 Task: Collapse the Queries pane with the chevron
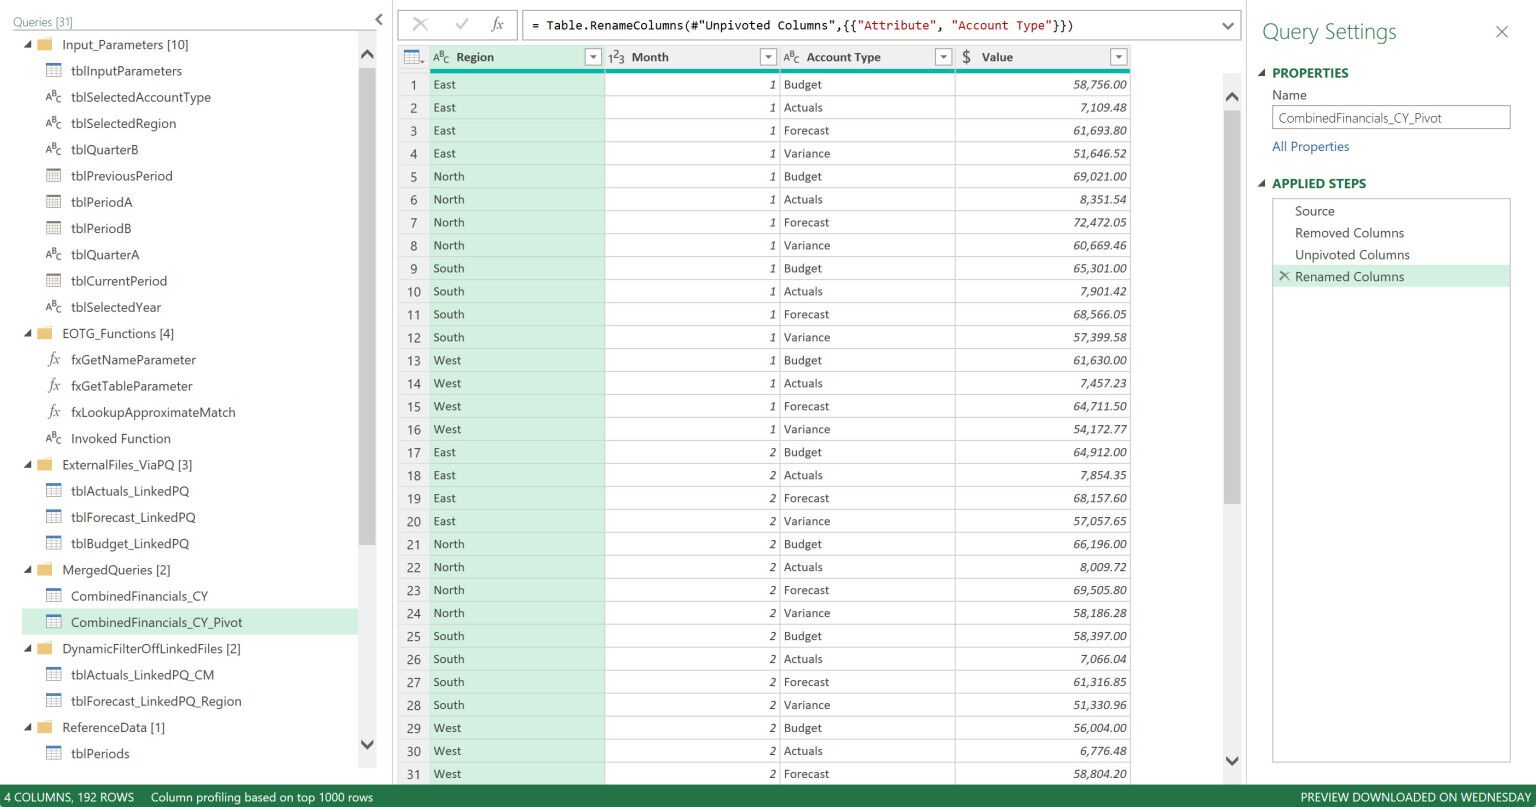(378, 19)
